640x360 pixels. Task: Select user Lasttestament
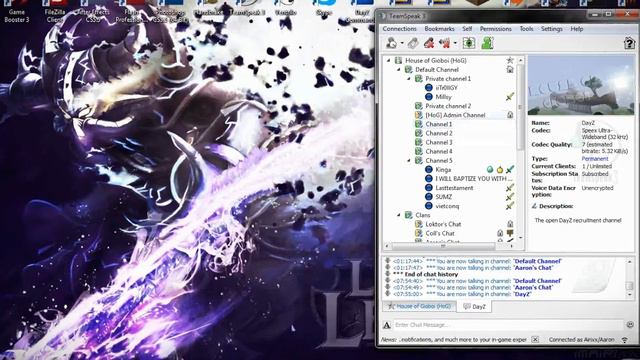[454, 188]
